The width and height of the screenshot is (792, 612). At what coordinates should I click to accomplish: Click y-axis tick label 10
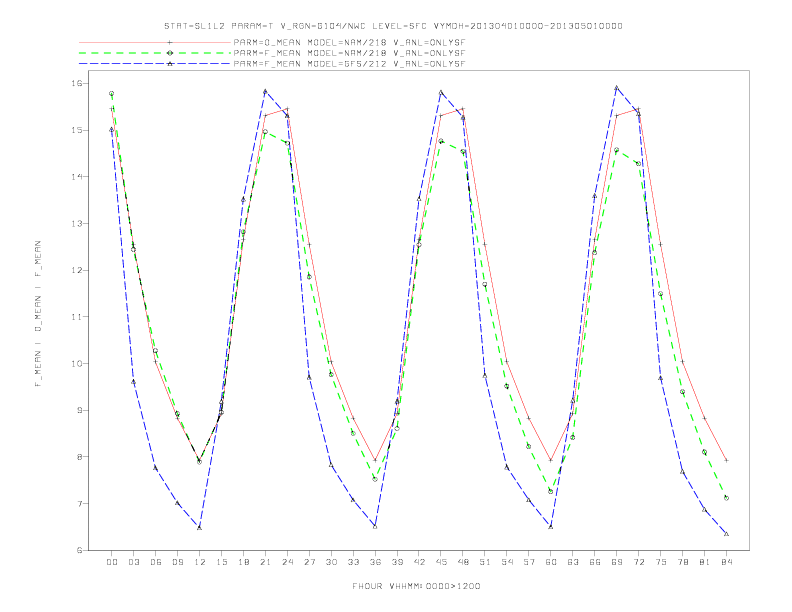tap(77, 363)
